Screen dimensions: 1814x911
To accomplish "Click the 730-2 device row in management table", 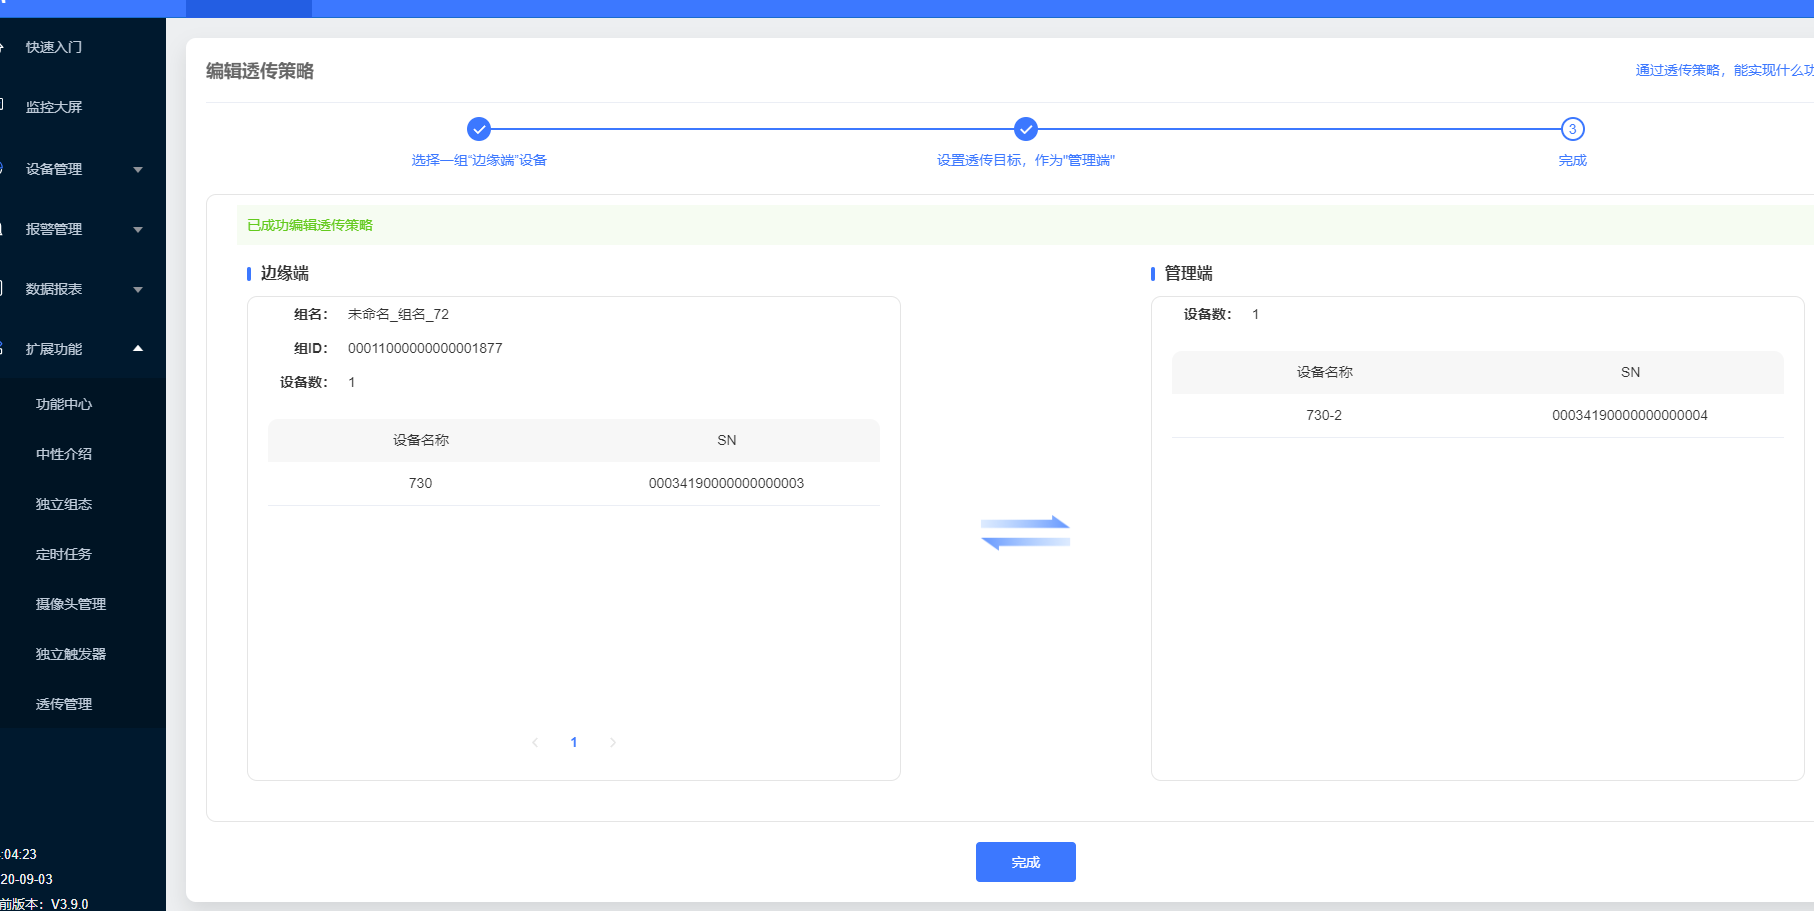I will (1477, 415).
